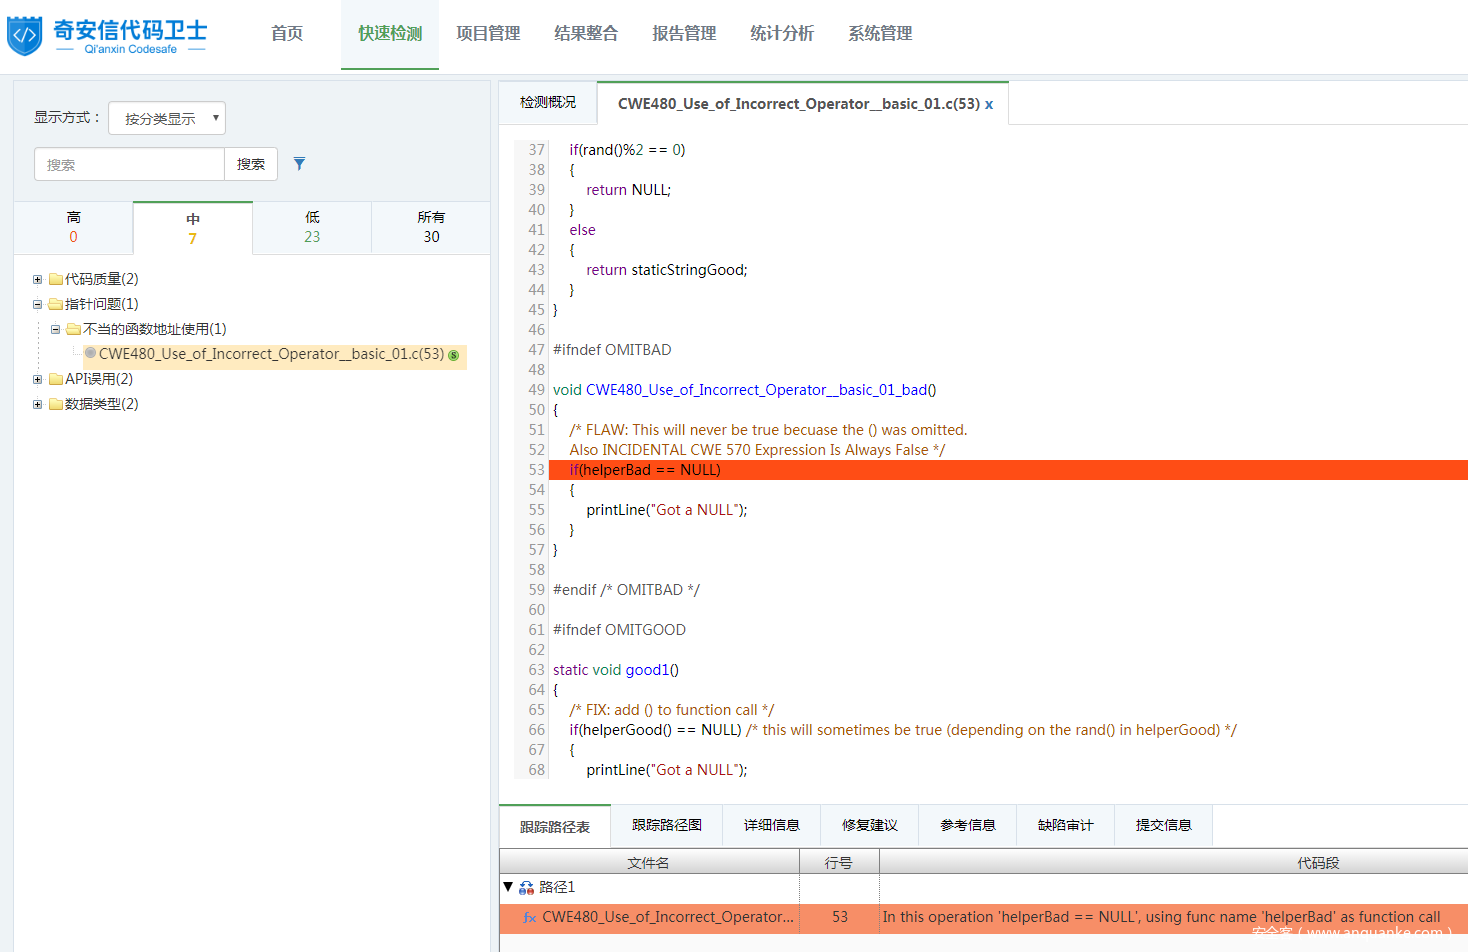
Task: Click the 路径1 row label
Action: coord(557,887)
